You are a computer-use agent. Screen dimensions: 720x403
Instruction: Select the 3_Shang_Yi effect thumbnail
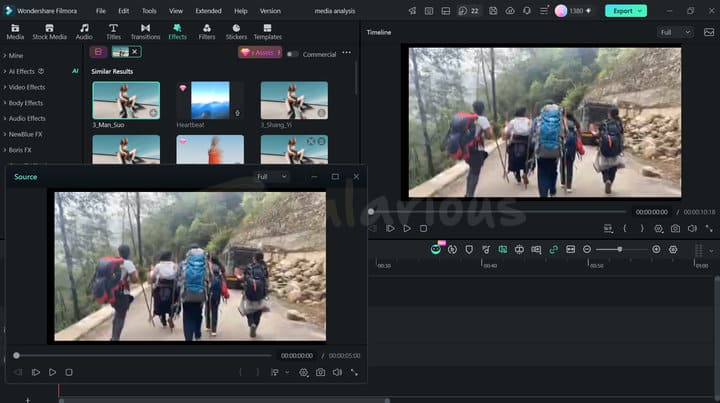tap(294, 101)
